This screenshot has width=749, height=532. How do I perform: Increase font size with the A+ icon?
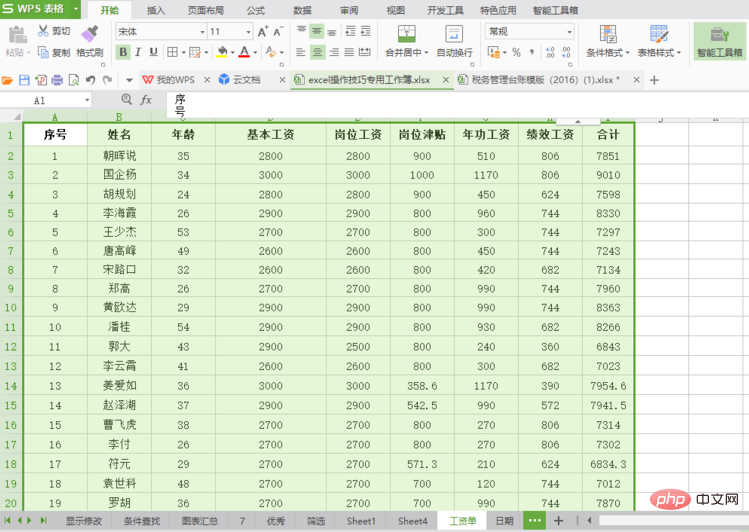pyautogui.click(x=263, y=32)
